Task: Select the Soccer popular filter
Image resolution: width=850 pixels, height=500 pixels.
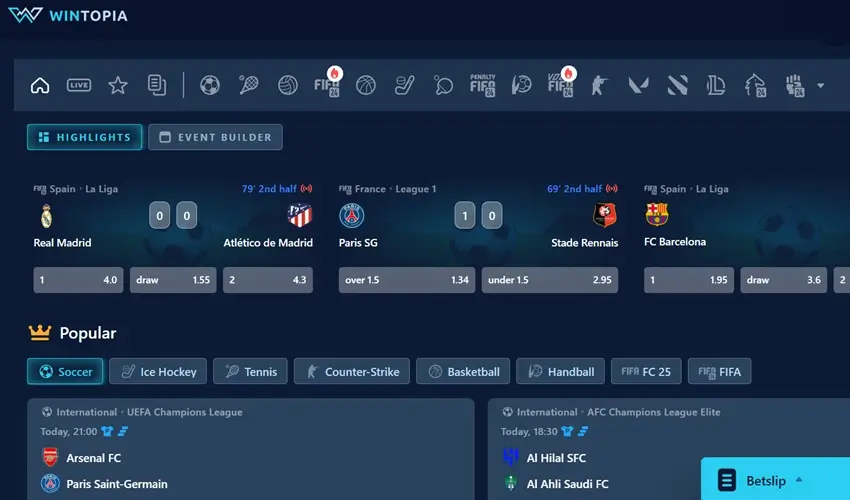Action: [x=65, y=371]
